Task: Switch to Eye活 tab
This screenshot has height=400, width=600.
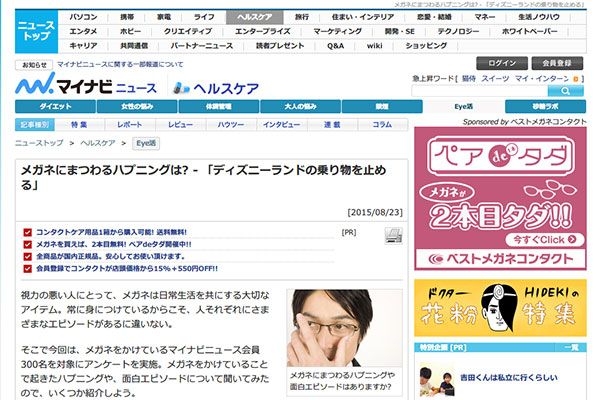Action: coord(463,106)
